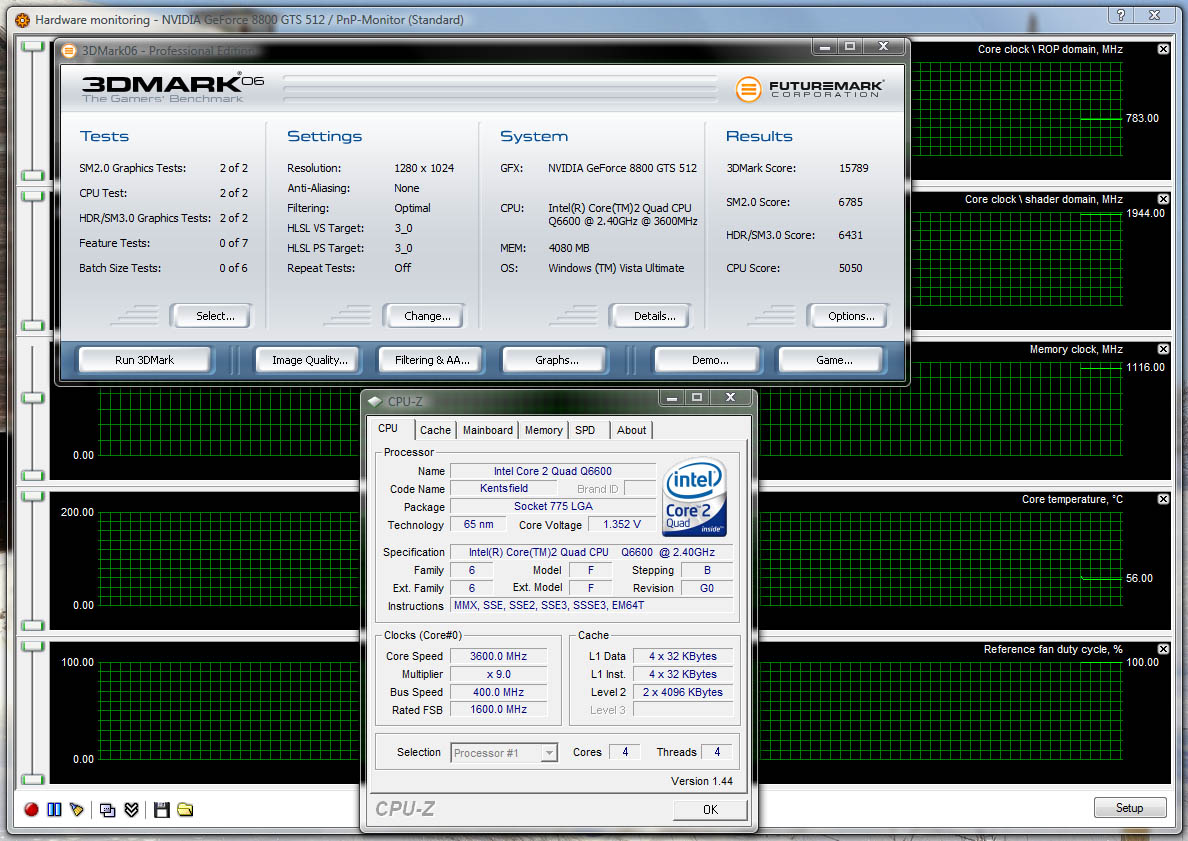Screen dimensions: 1188x841
Task: Click the Bus Speed 400.0 MHz field
Action: coord(499,692)
